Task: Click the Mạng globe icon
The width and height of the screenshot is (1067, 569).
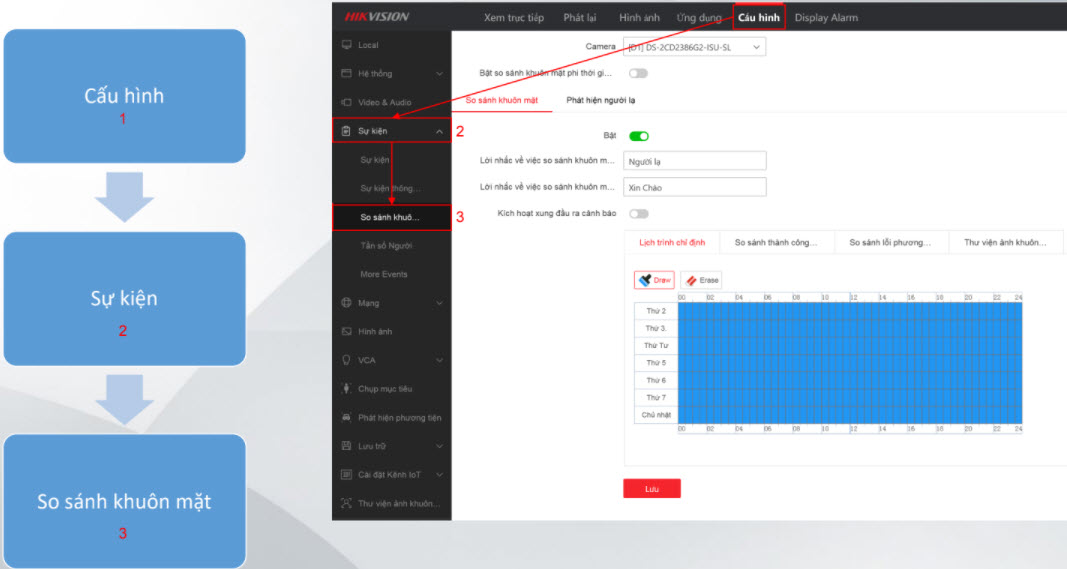Action: point(347,303)
